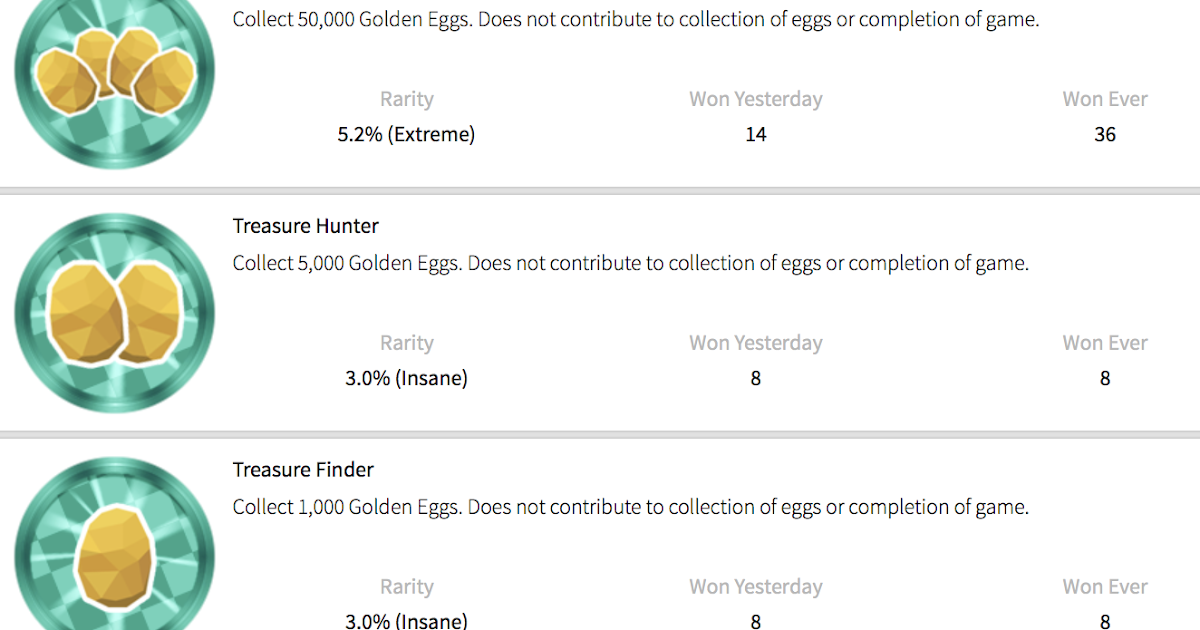Click Treasure Finder's Won Ever label

point(1105,587)
